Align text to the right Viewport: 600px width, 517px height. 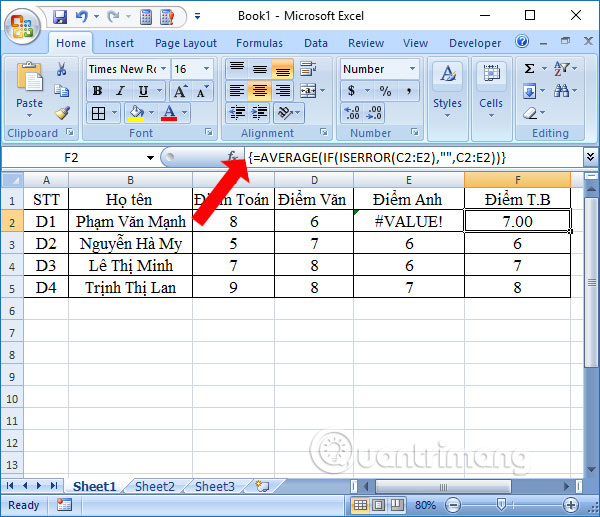click(283, 91)
